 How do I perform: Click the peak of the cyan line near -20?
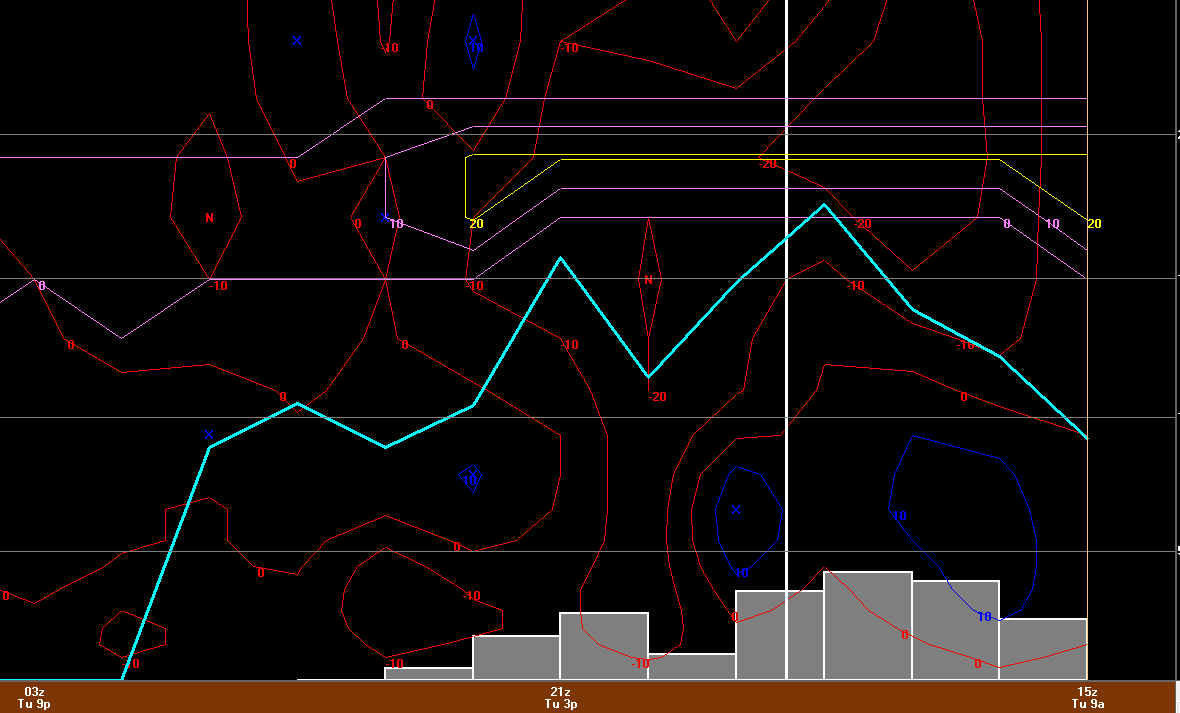tap(824, 205)
